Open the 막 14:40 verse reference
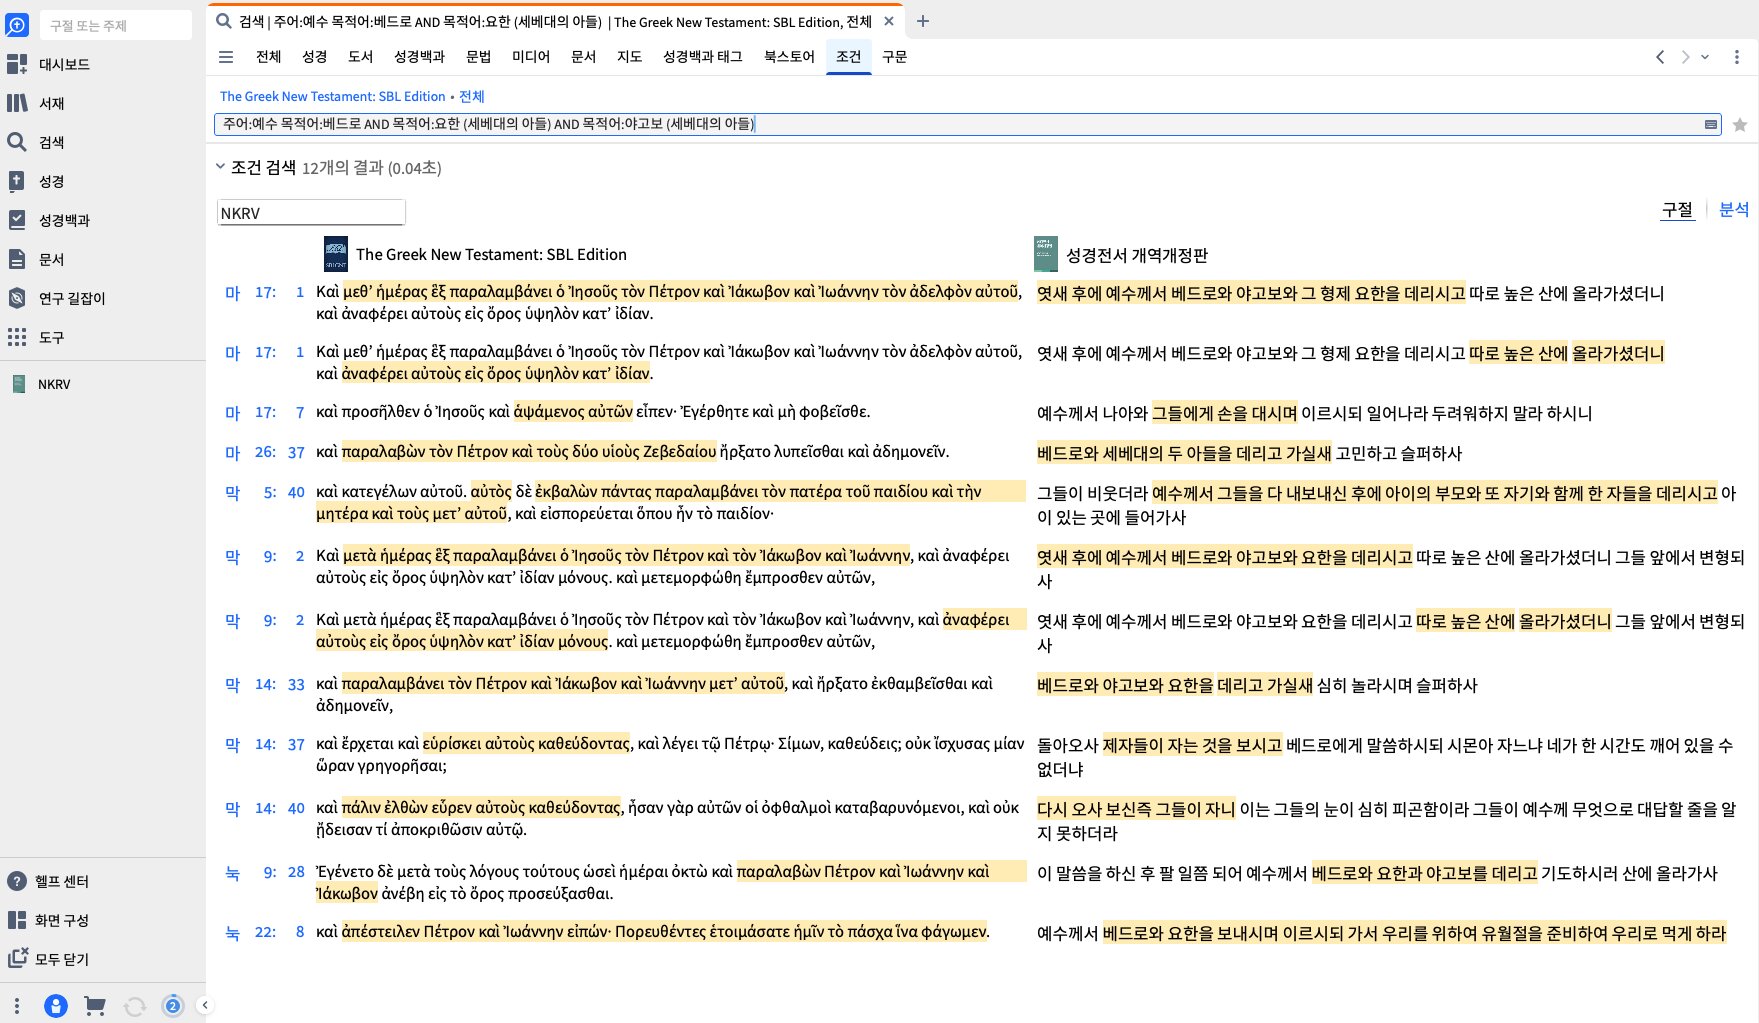This screenshot has height=1023, width=1759. coord(264,808)
